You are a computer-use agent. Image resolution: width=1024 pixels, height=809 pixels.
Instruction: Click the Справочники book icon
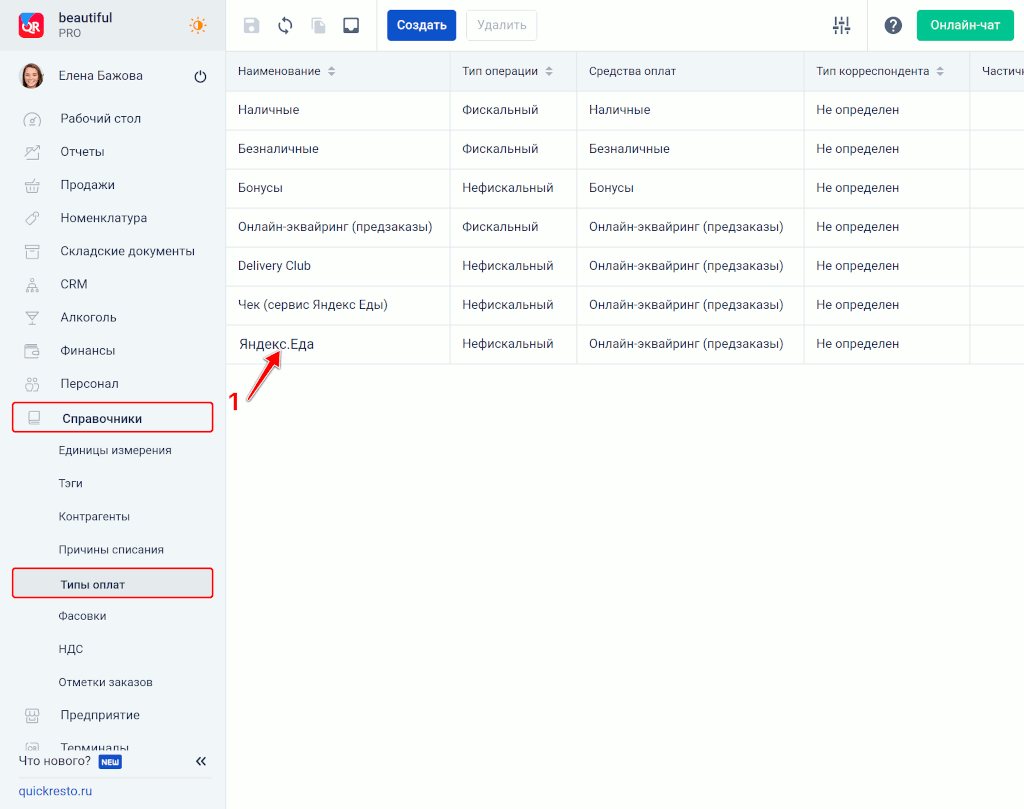point(34,418)
